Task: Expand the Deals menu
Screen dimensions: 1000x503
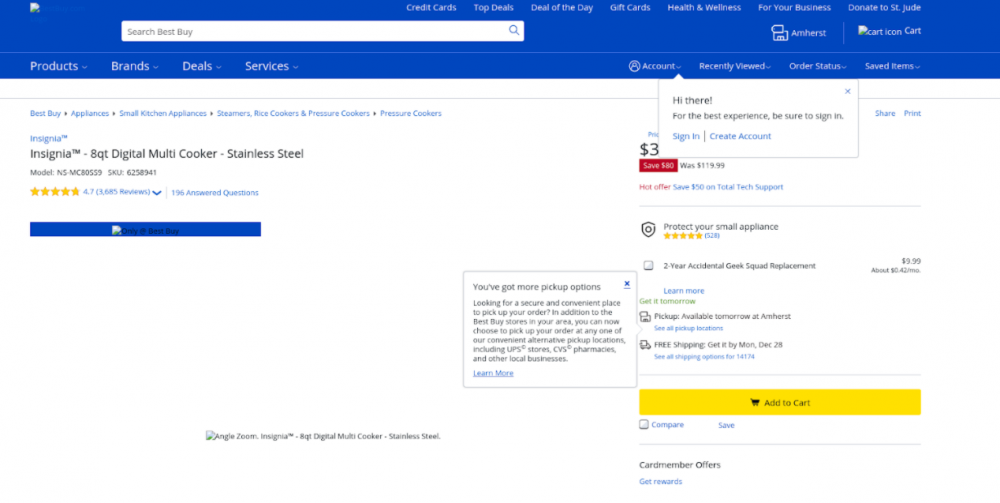Action: 202,66
